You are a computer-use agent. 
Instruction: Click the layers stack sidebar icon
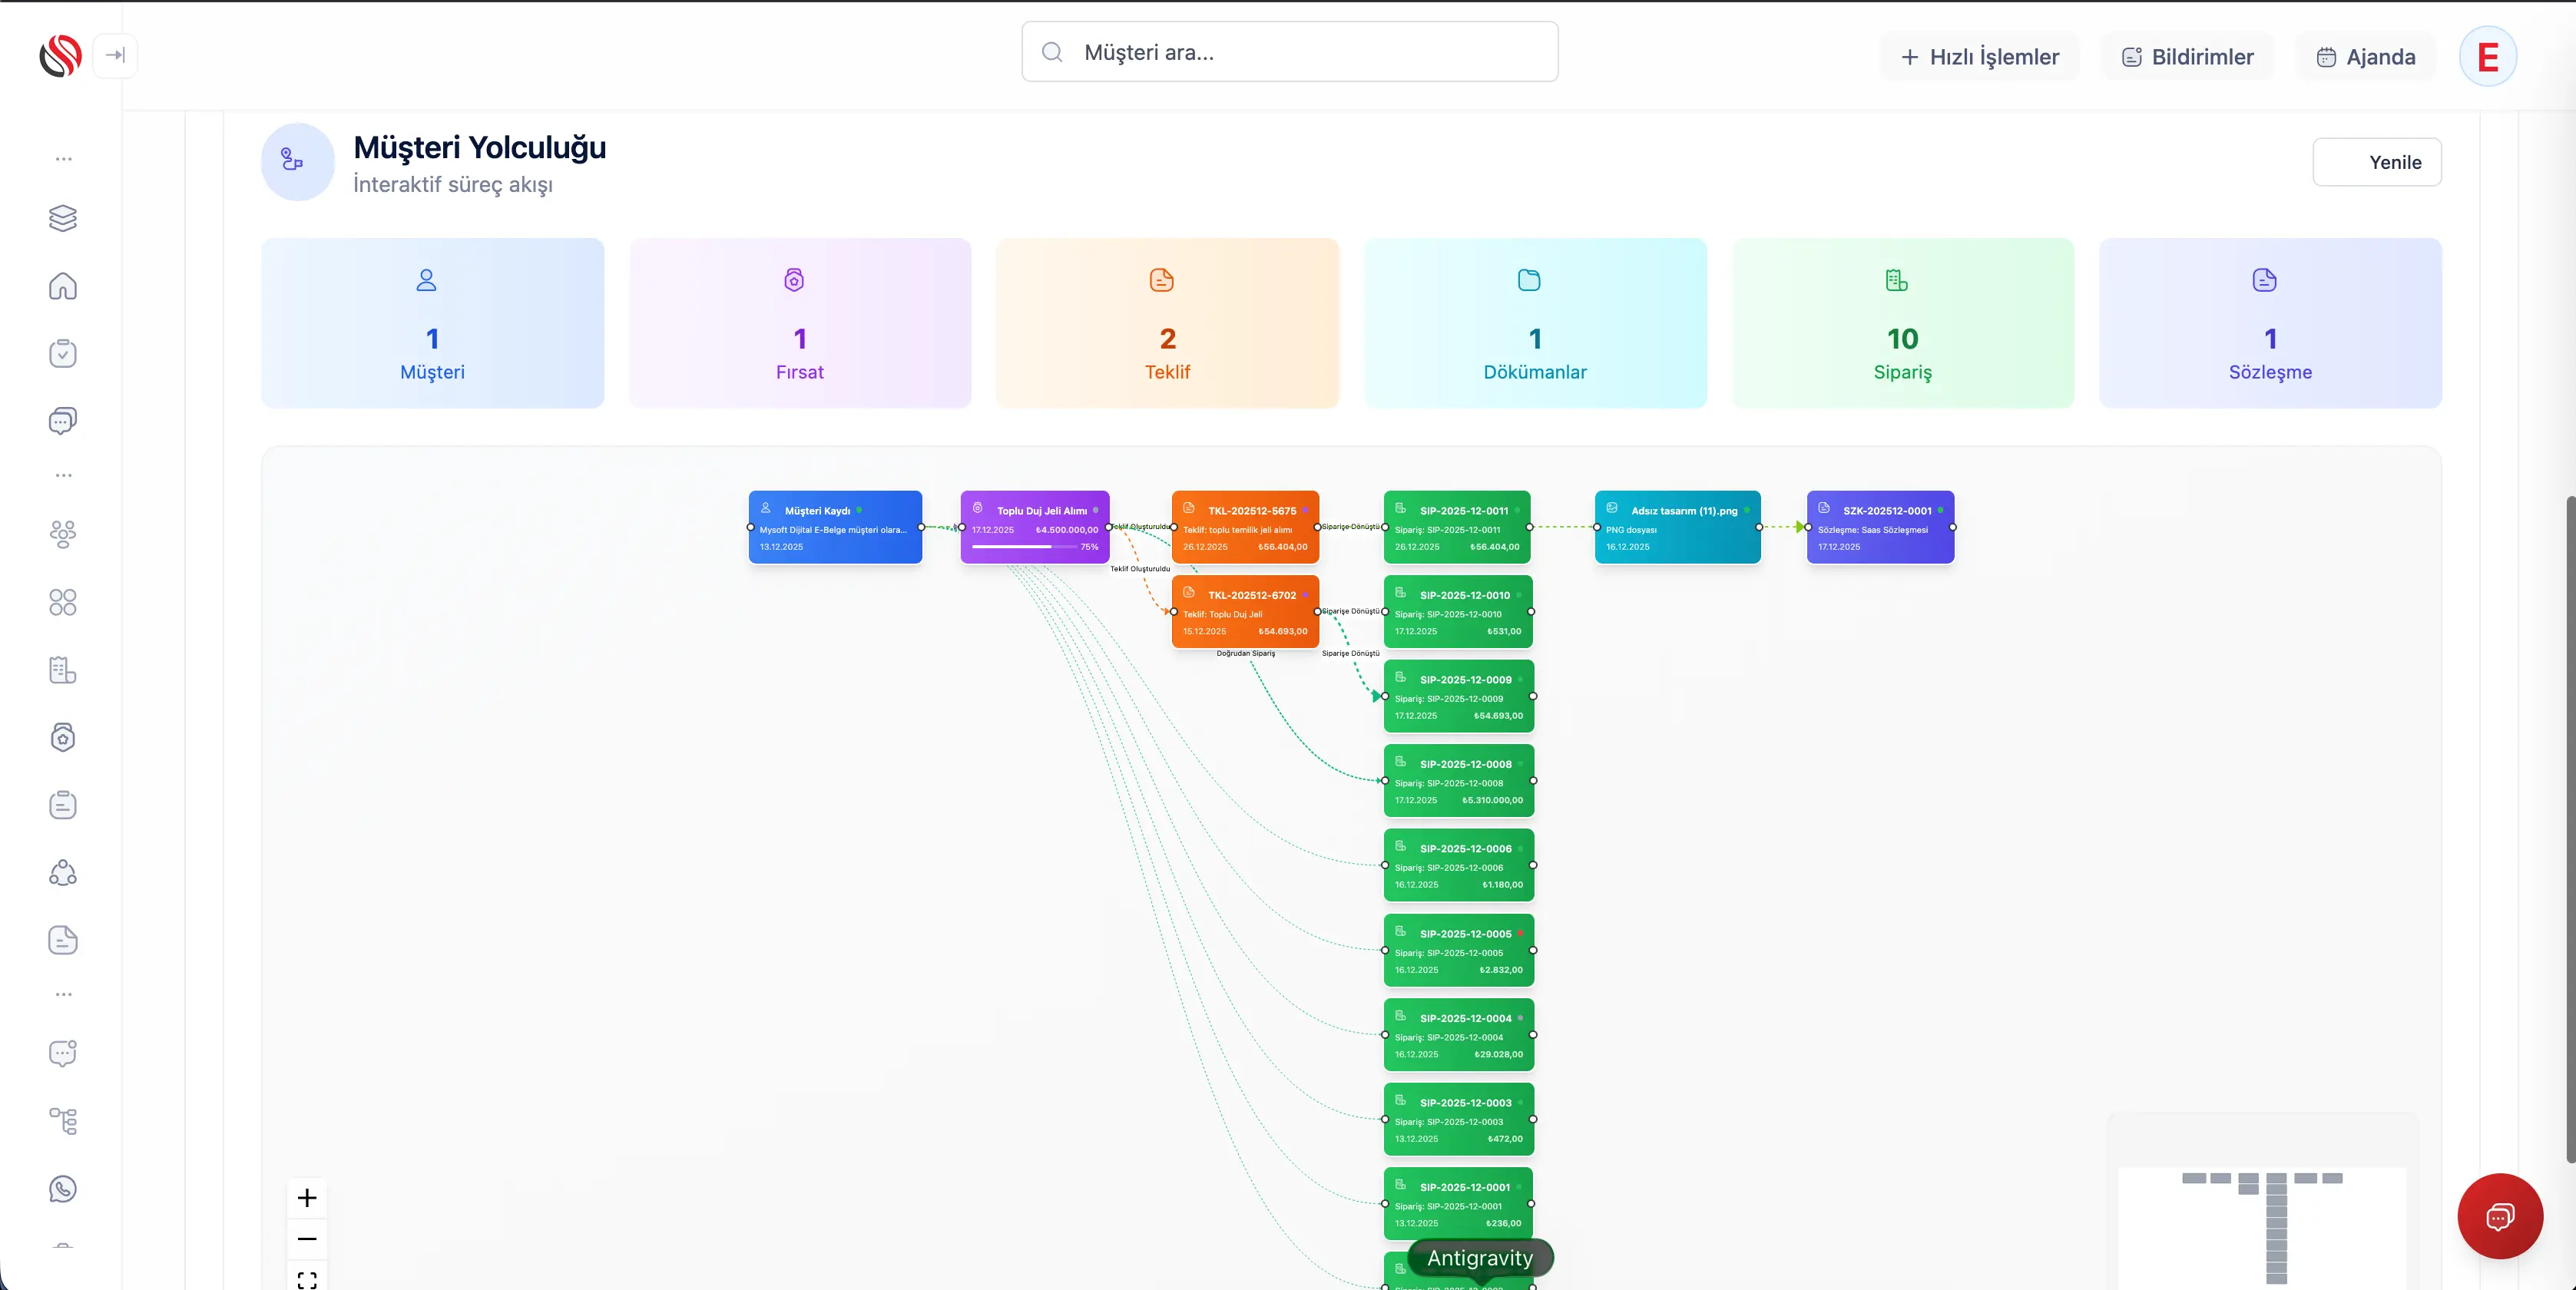point(63,218)
